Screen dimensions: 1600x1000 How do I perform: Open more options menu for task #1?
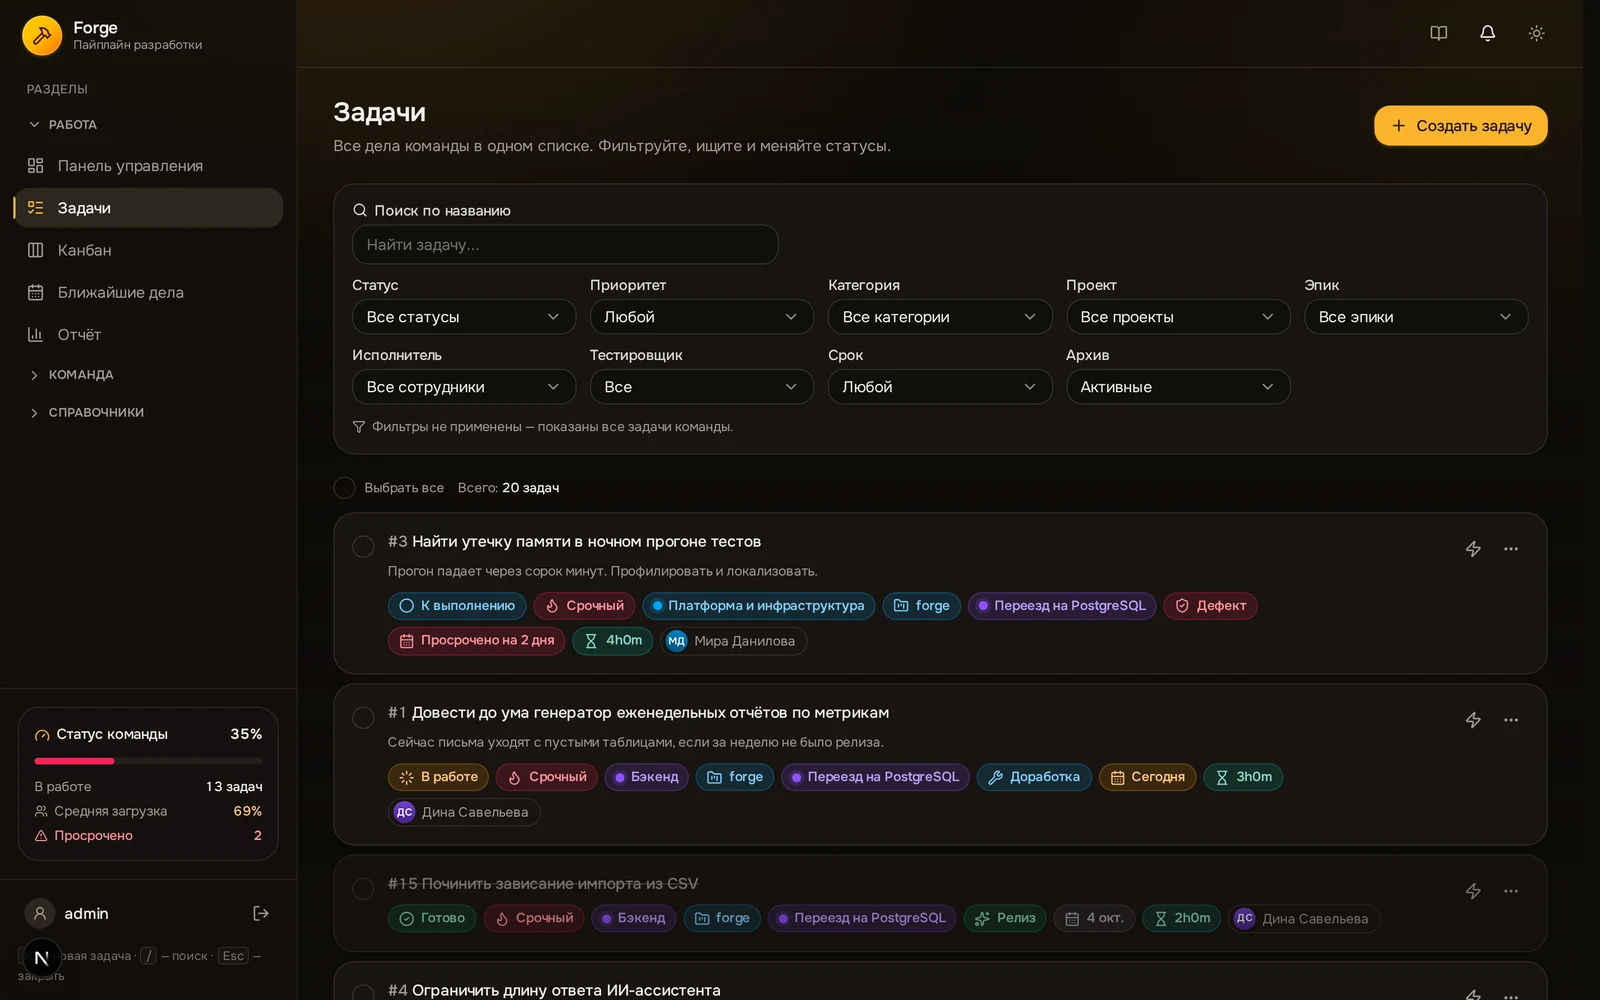1511,720
